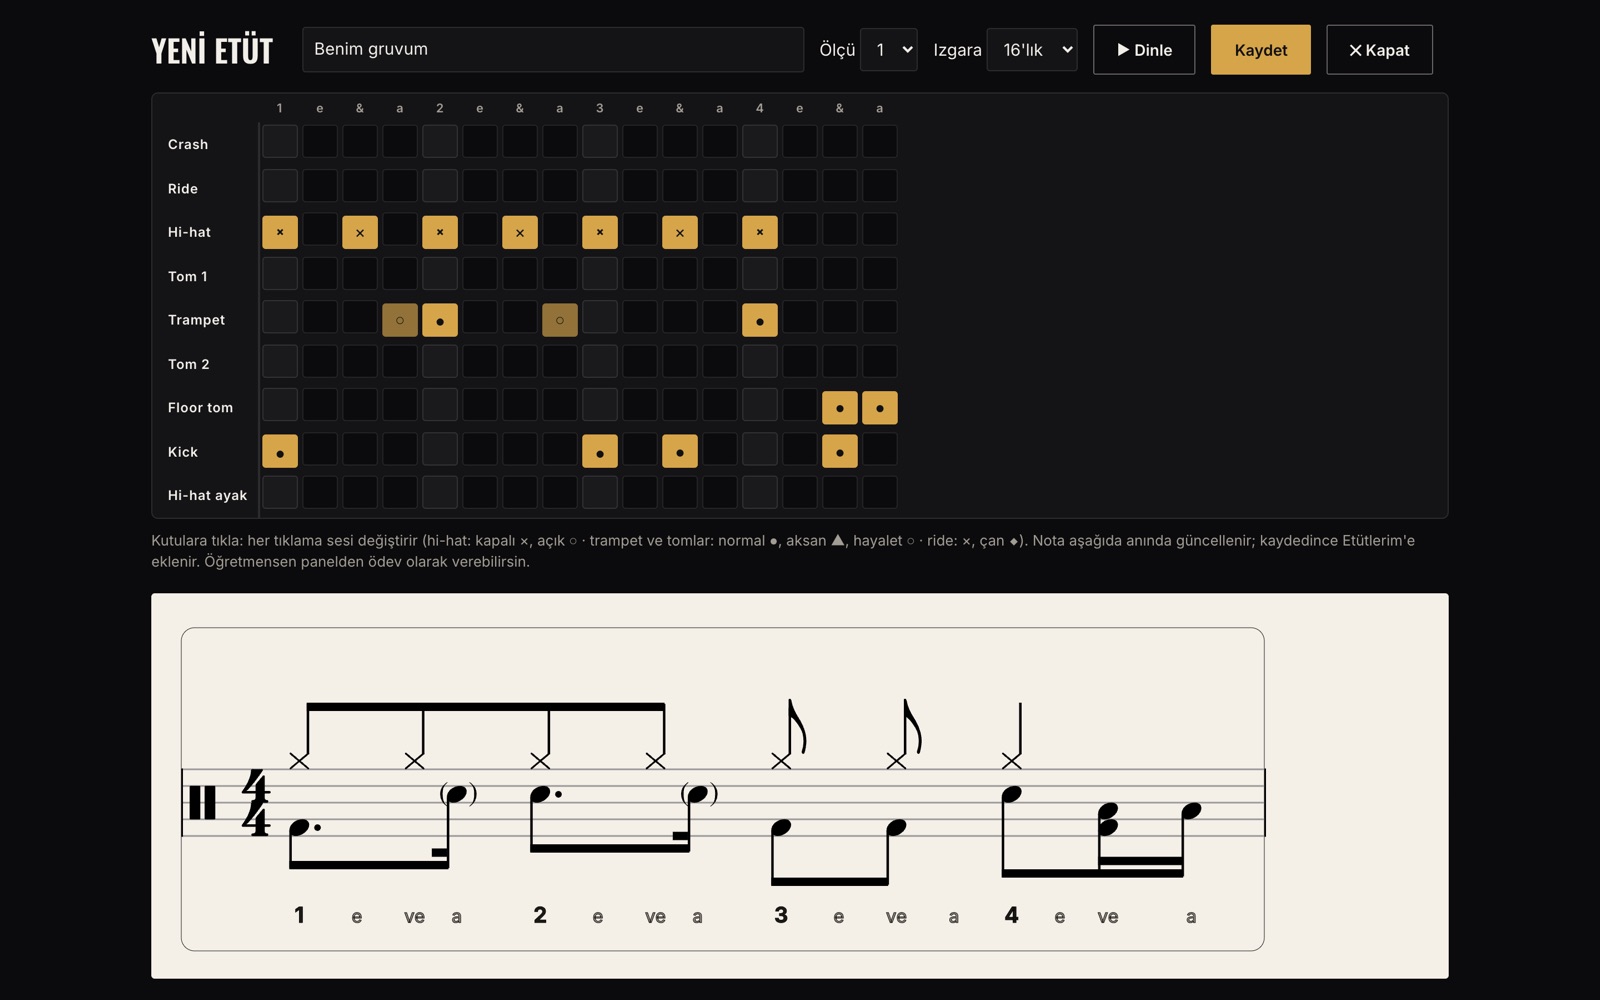Screen dimensions: 1600x1000
Task: Toggle the Hi-hat cell on beat 4
Action: (x=760, y=232)
